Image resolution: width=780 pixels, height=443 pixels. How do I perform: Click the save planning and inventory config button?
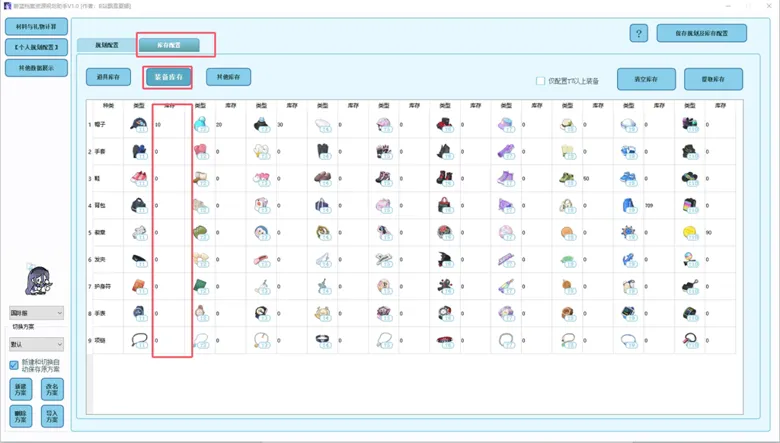coord(701,33)
